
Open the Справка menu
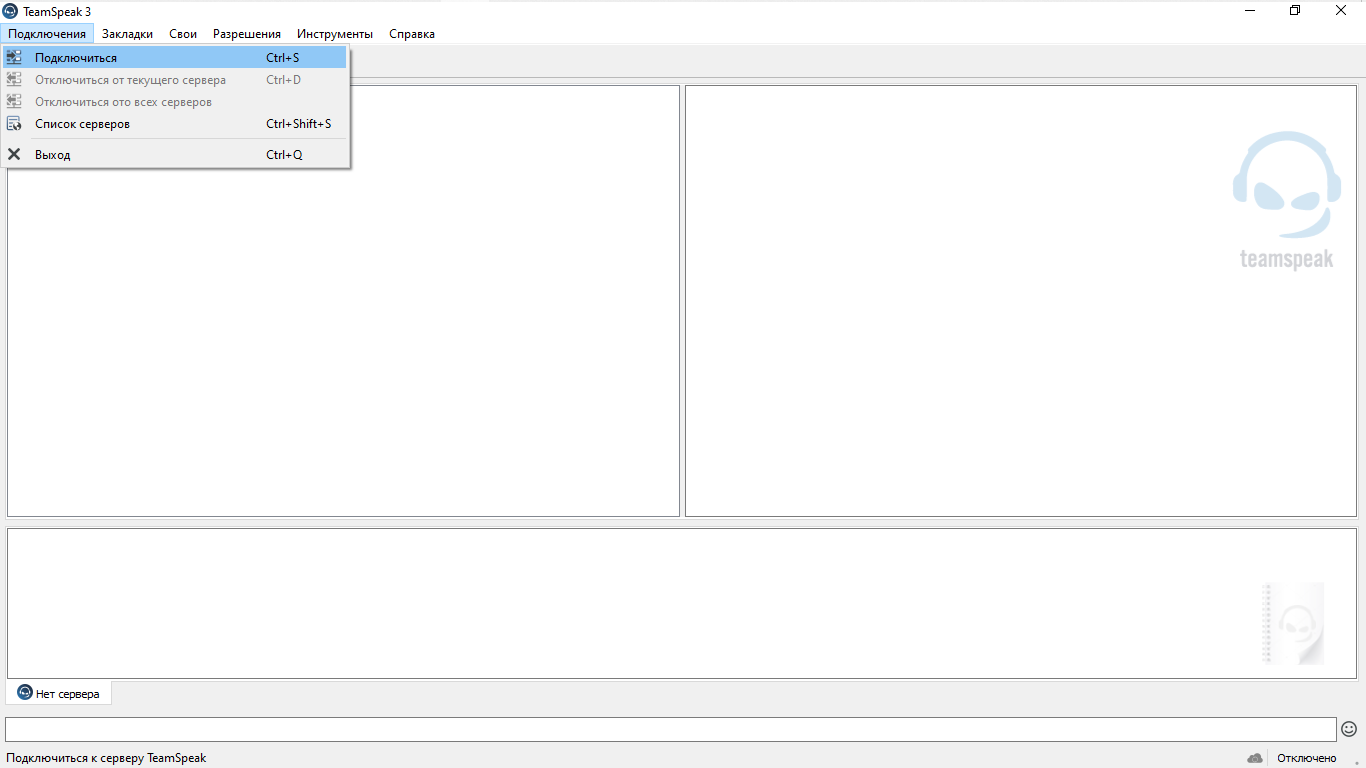click(412, 34)
